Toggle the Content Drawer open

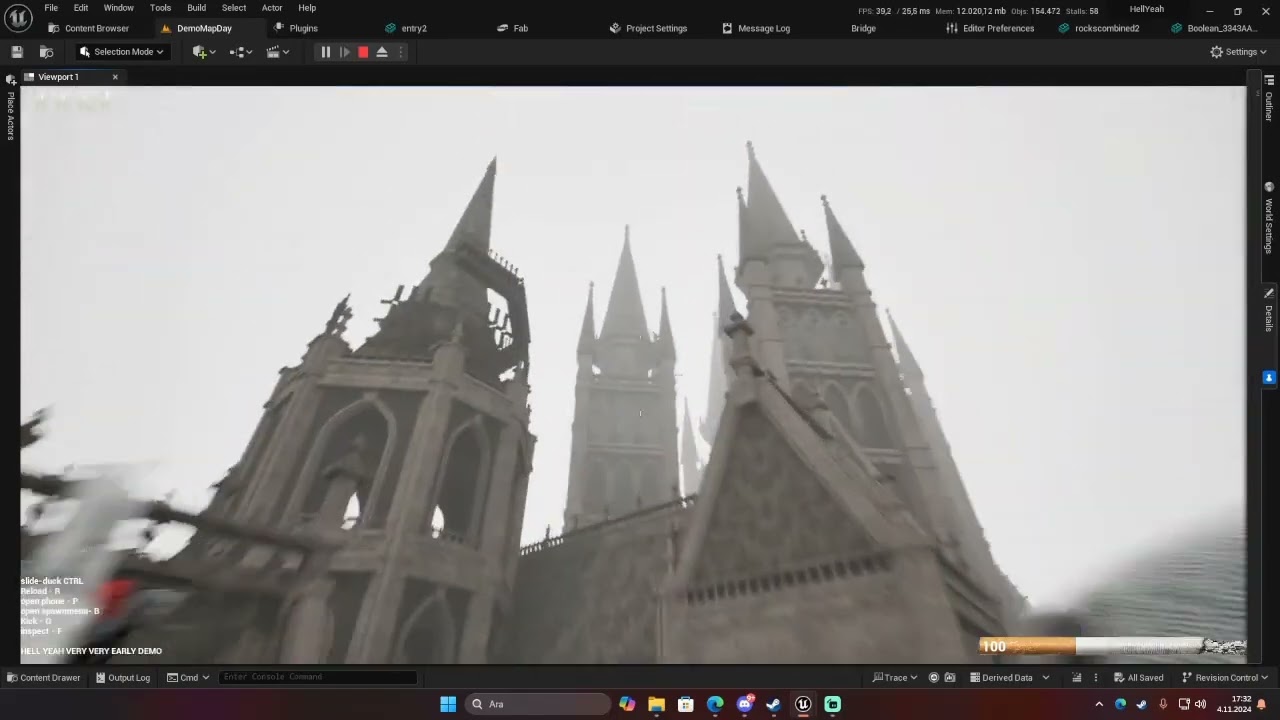[44, 677]
